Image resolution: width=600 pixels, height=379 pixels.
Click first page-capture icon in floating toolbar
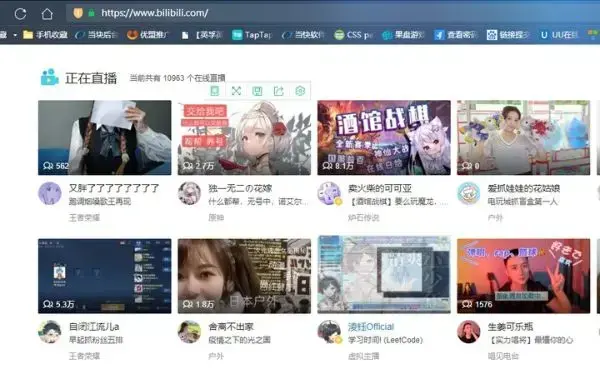[x=215, y=91]
